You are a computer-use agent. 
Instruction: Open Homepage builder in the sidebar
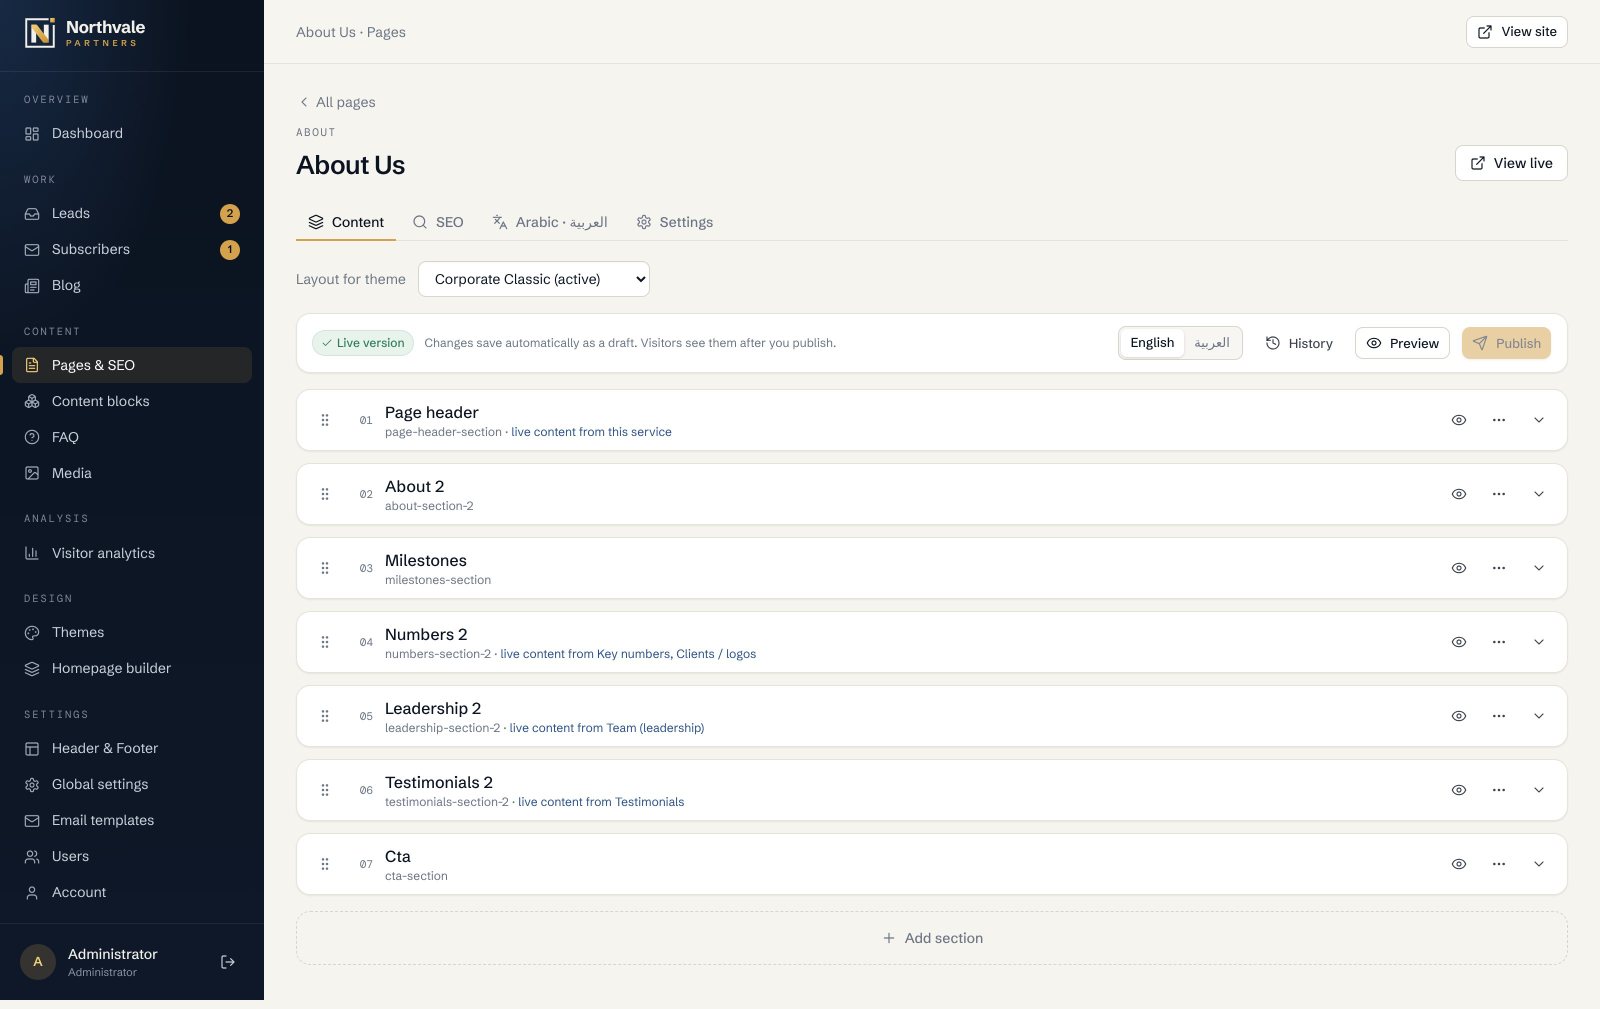pos(132,668)
